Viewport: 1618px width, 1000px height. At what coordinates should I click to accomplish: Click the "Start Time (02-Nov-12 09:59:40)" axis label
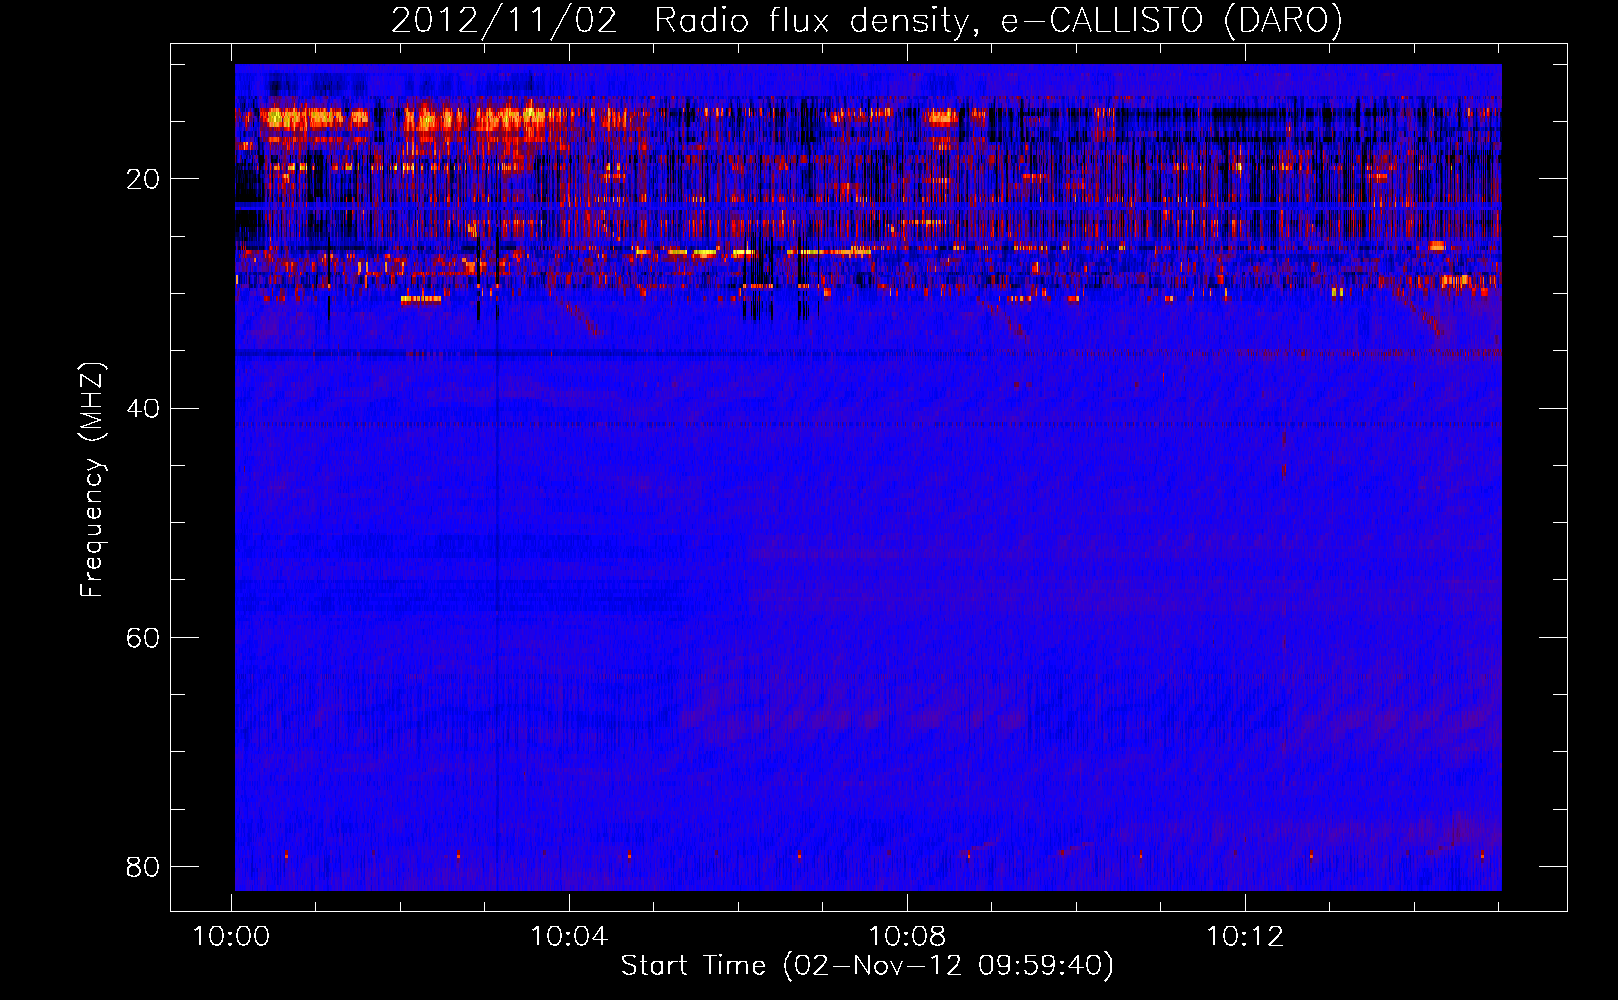click(x=867, y=966)
